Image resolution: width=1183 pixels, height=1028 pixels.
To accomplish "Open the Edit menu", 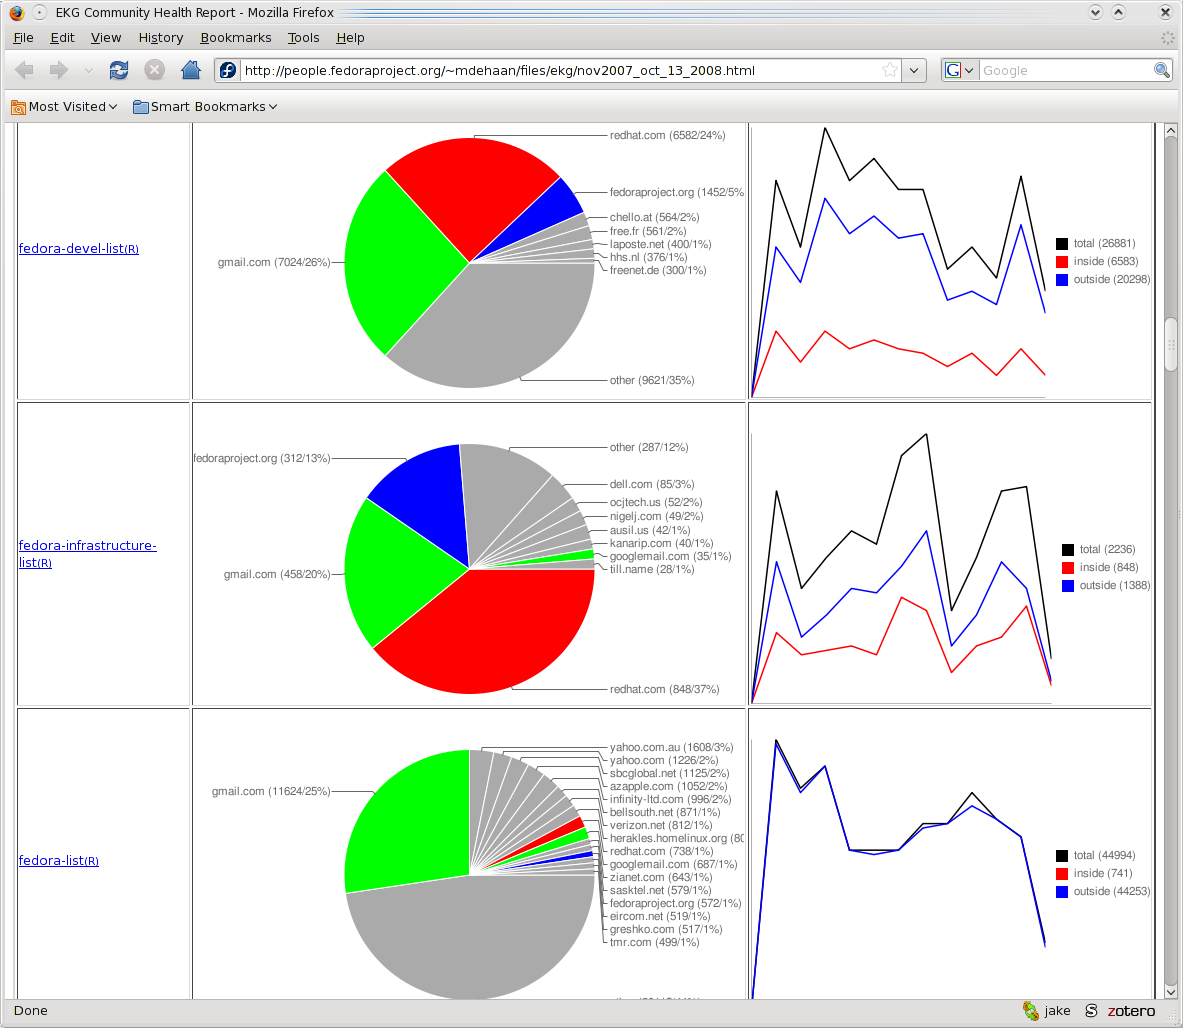I will [x=62, y=38].
